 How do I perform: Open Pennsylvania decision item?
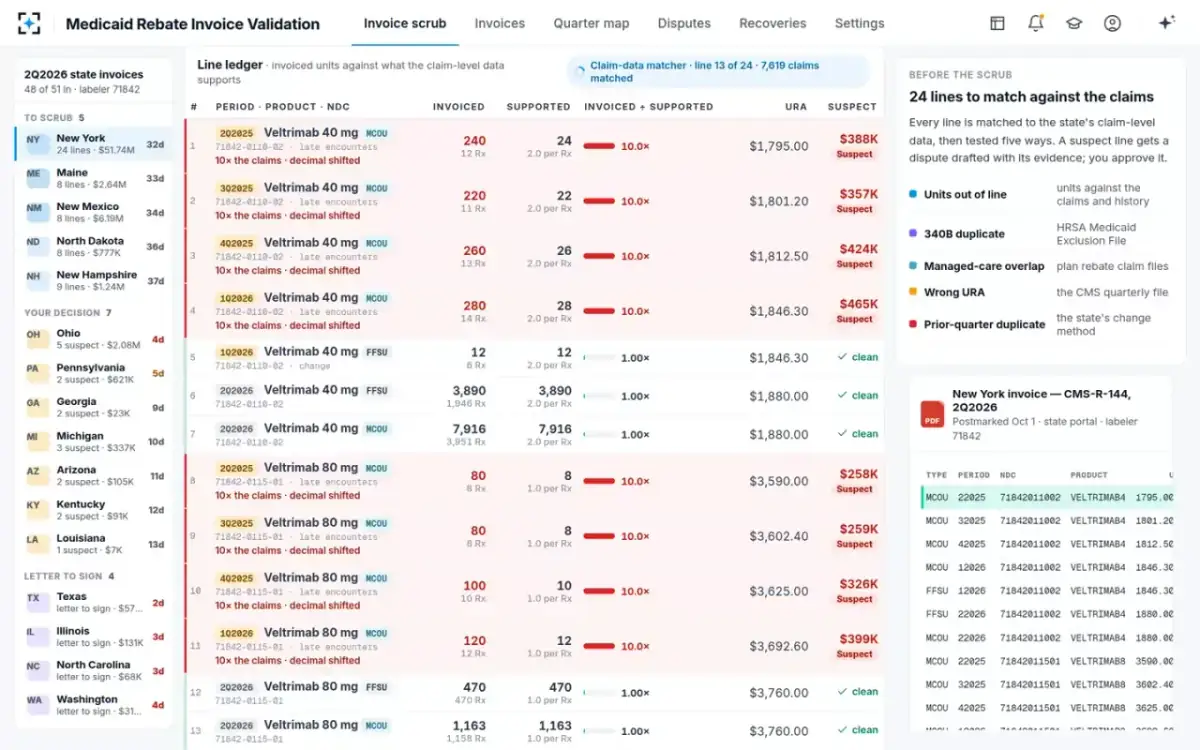click(x=94, y=373)
